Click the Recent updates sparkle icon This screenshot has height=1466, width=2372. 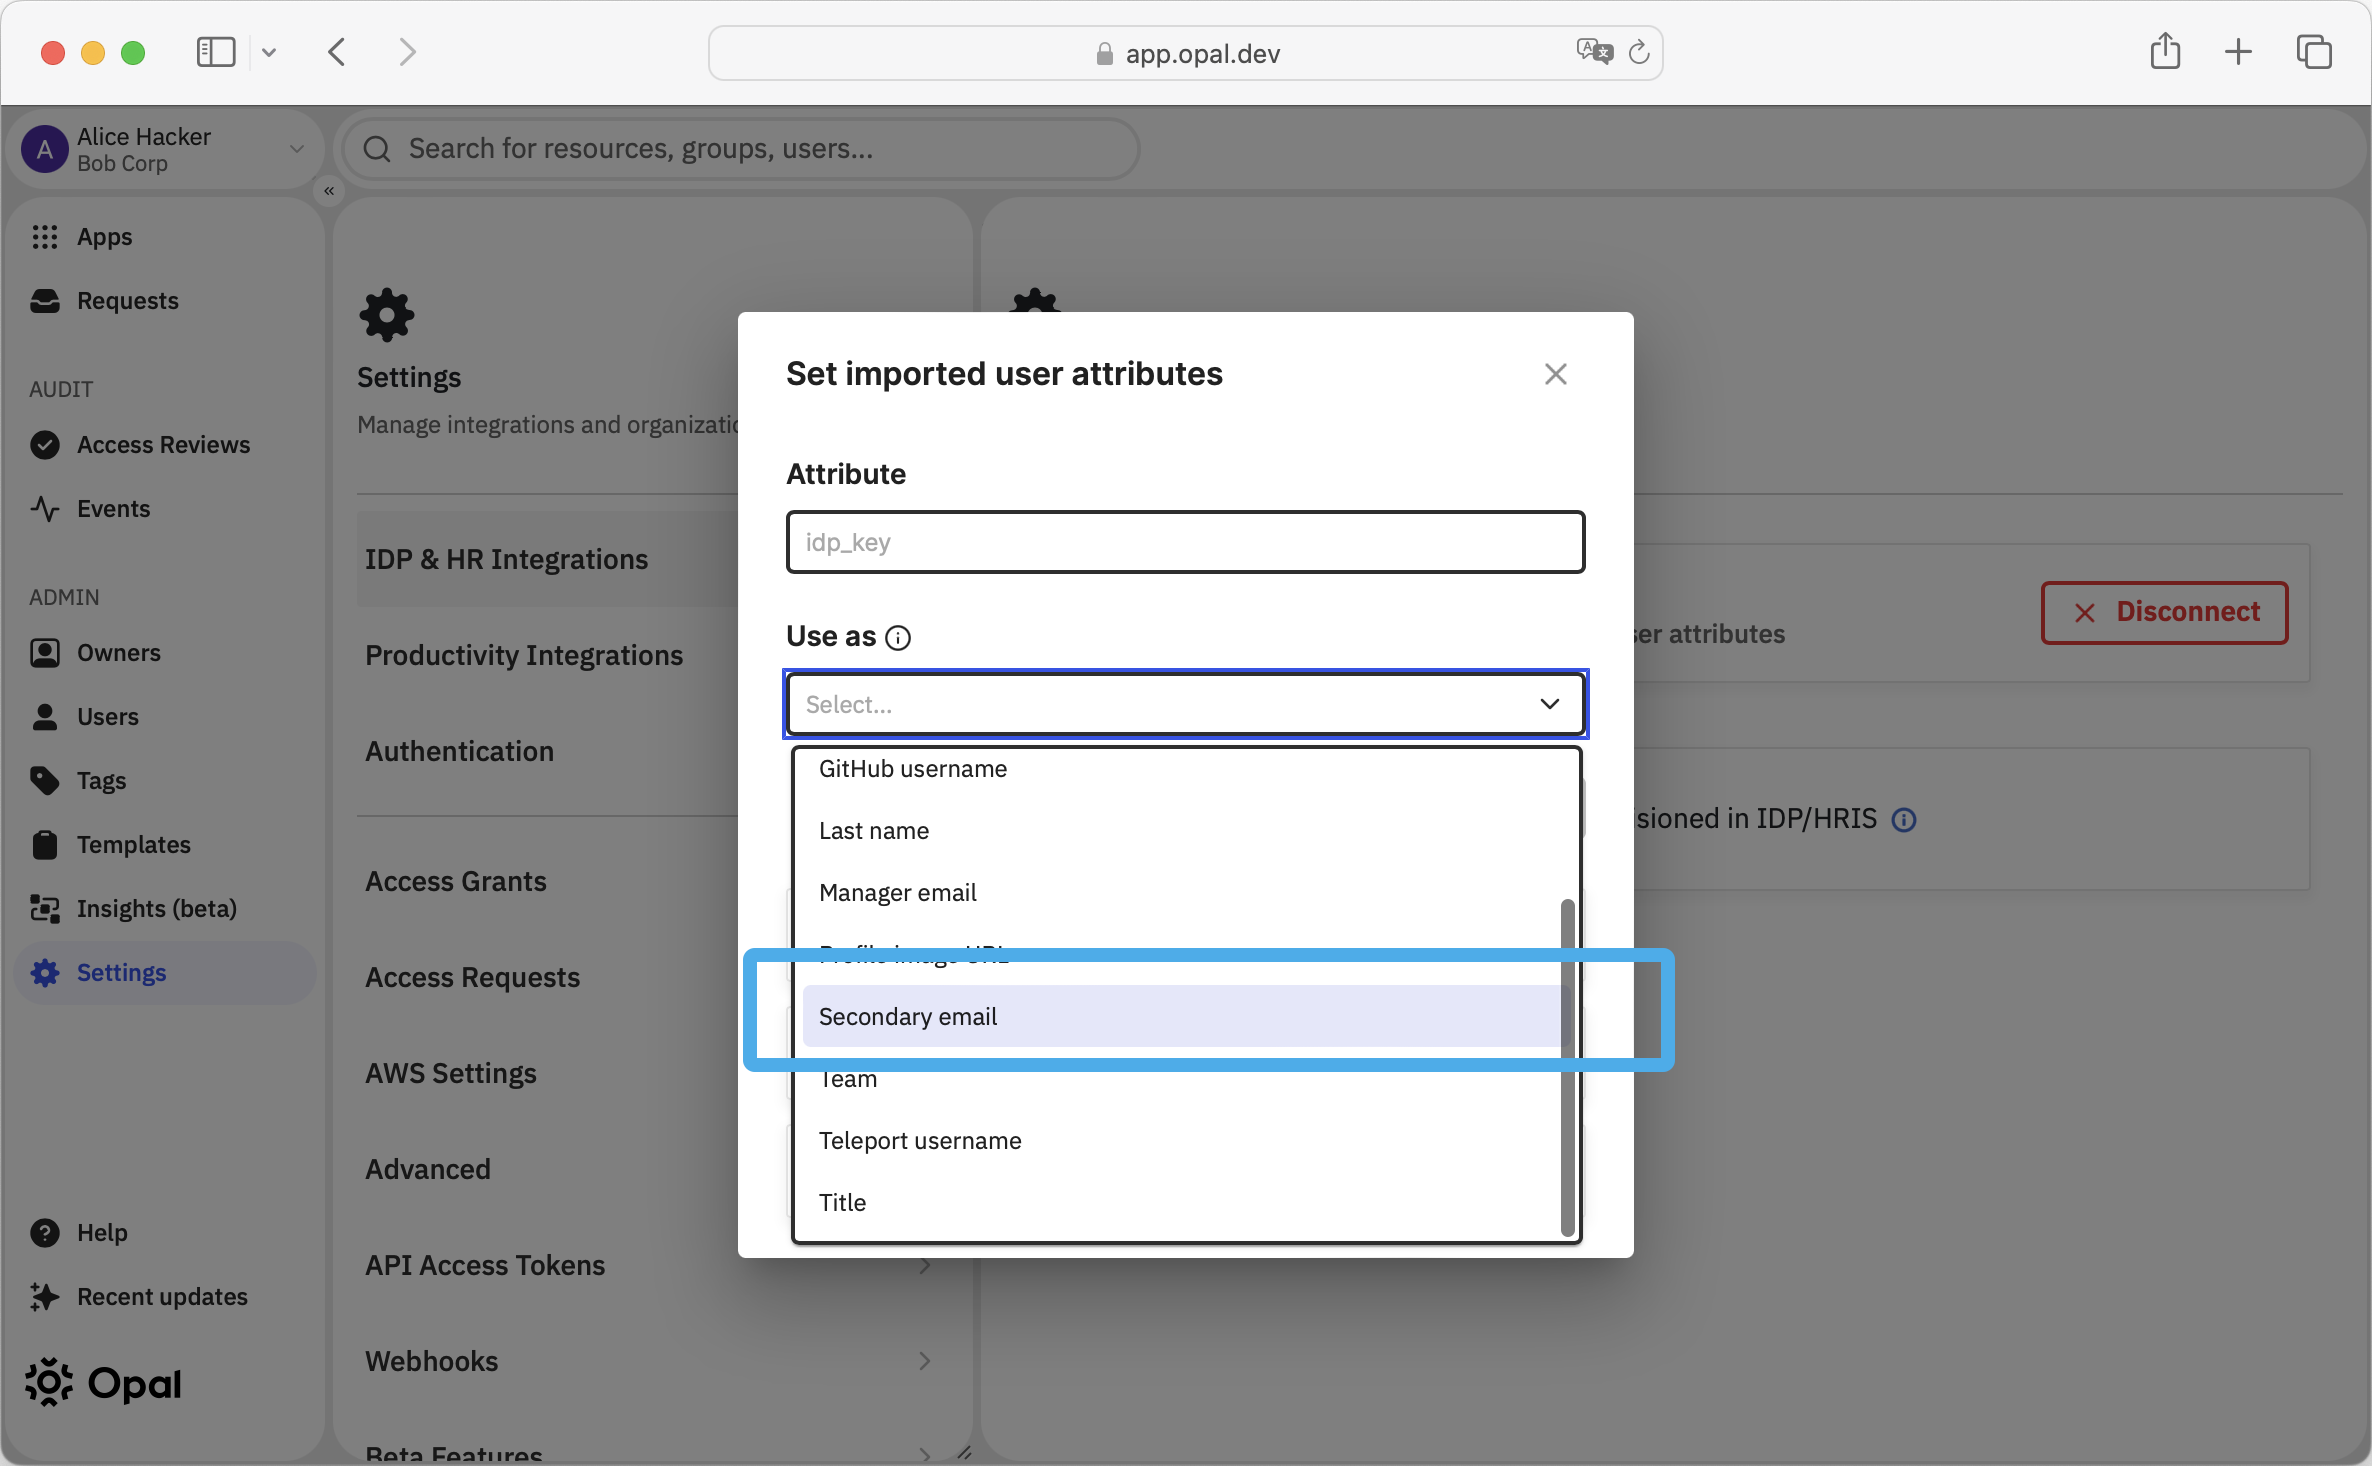pyautogui.click(x=45, y=1297)
